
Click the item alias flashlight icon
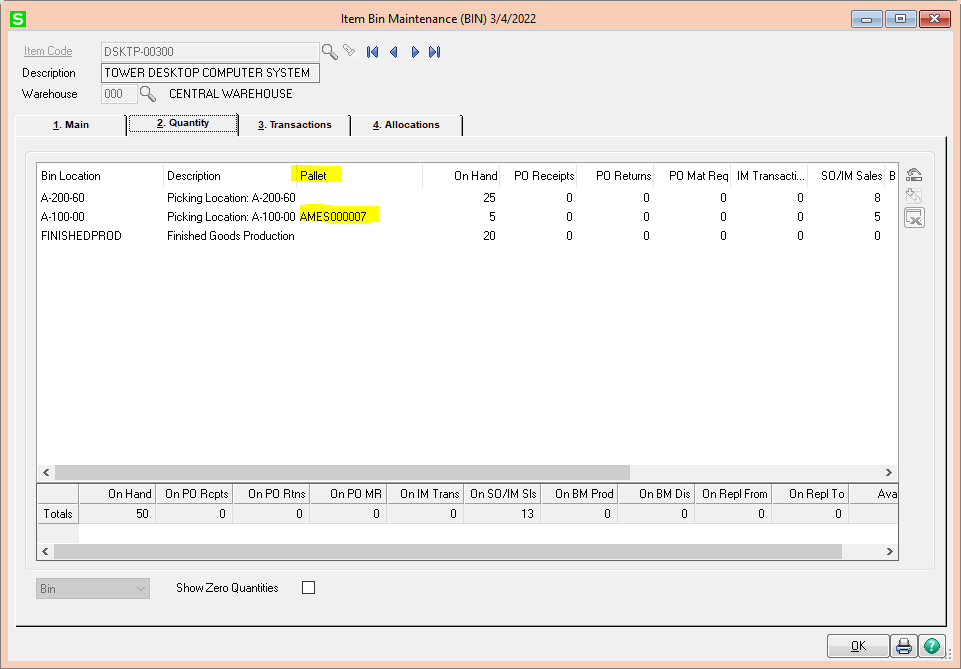point(349,51)
